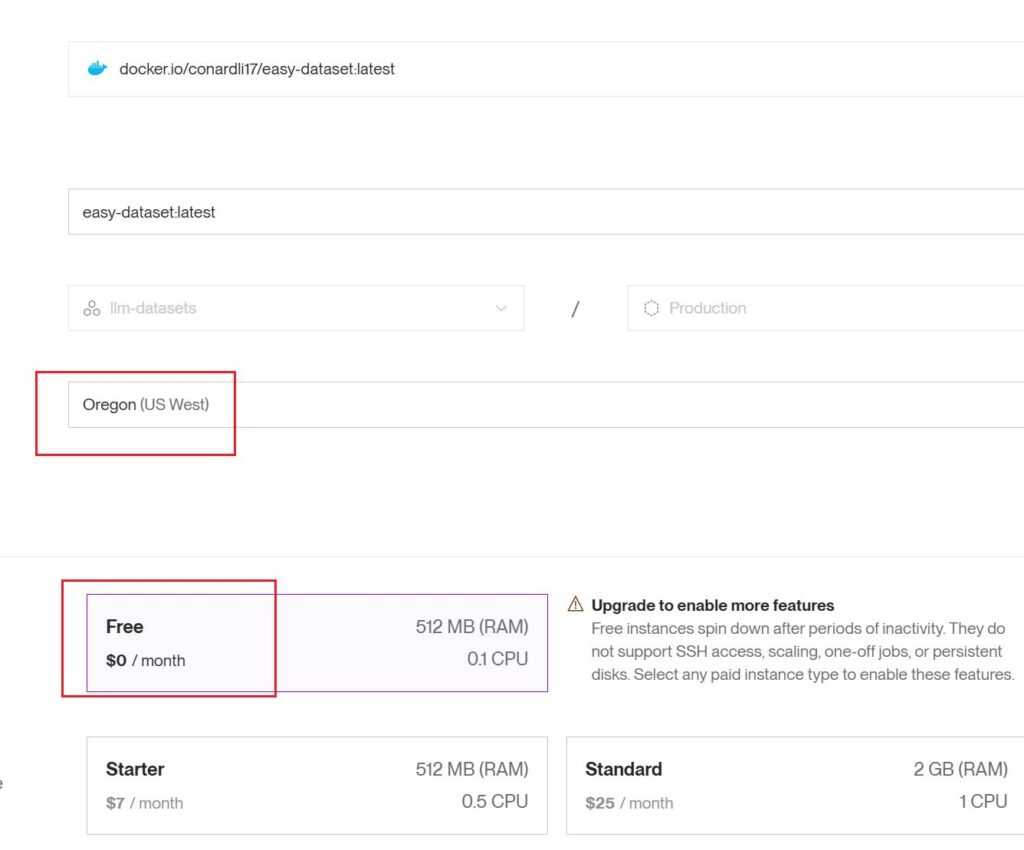The height and width of the screenshot is (850, 1024).
Task: Click the 0.5 CPU label on Starter plan
Action: 494,801
